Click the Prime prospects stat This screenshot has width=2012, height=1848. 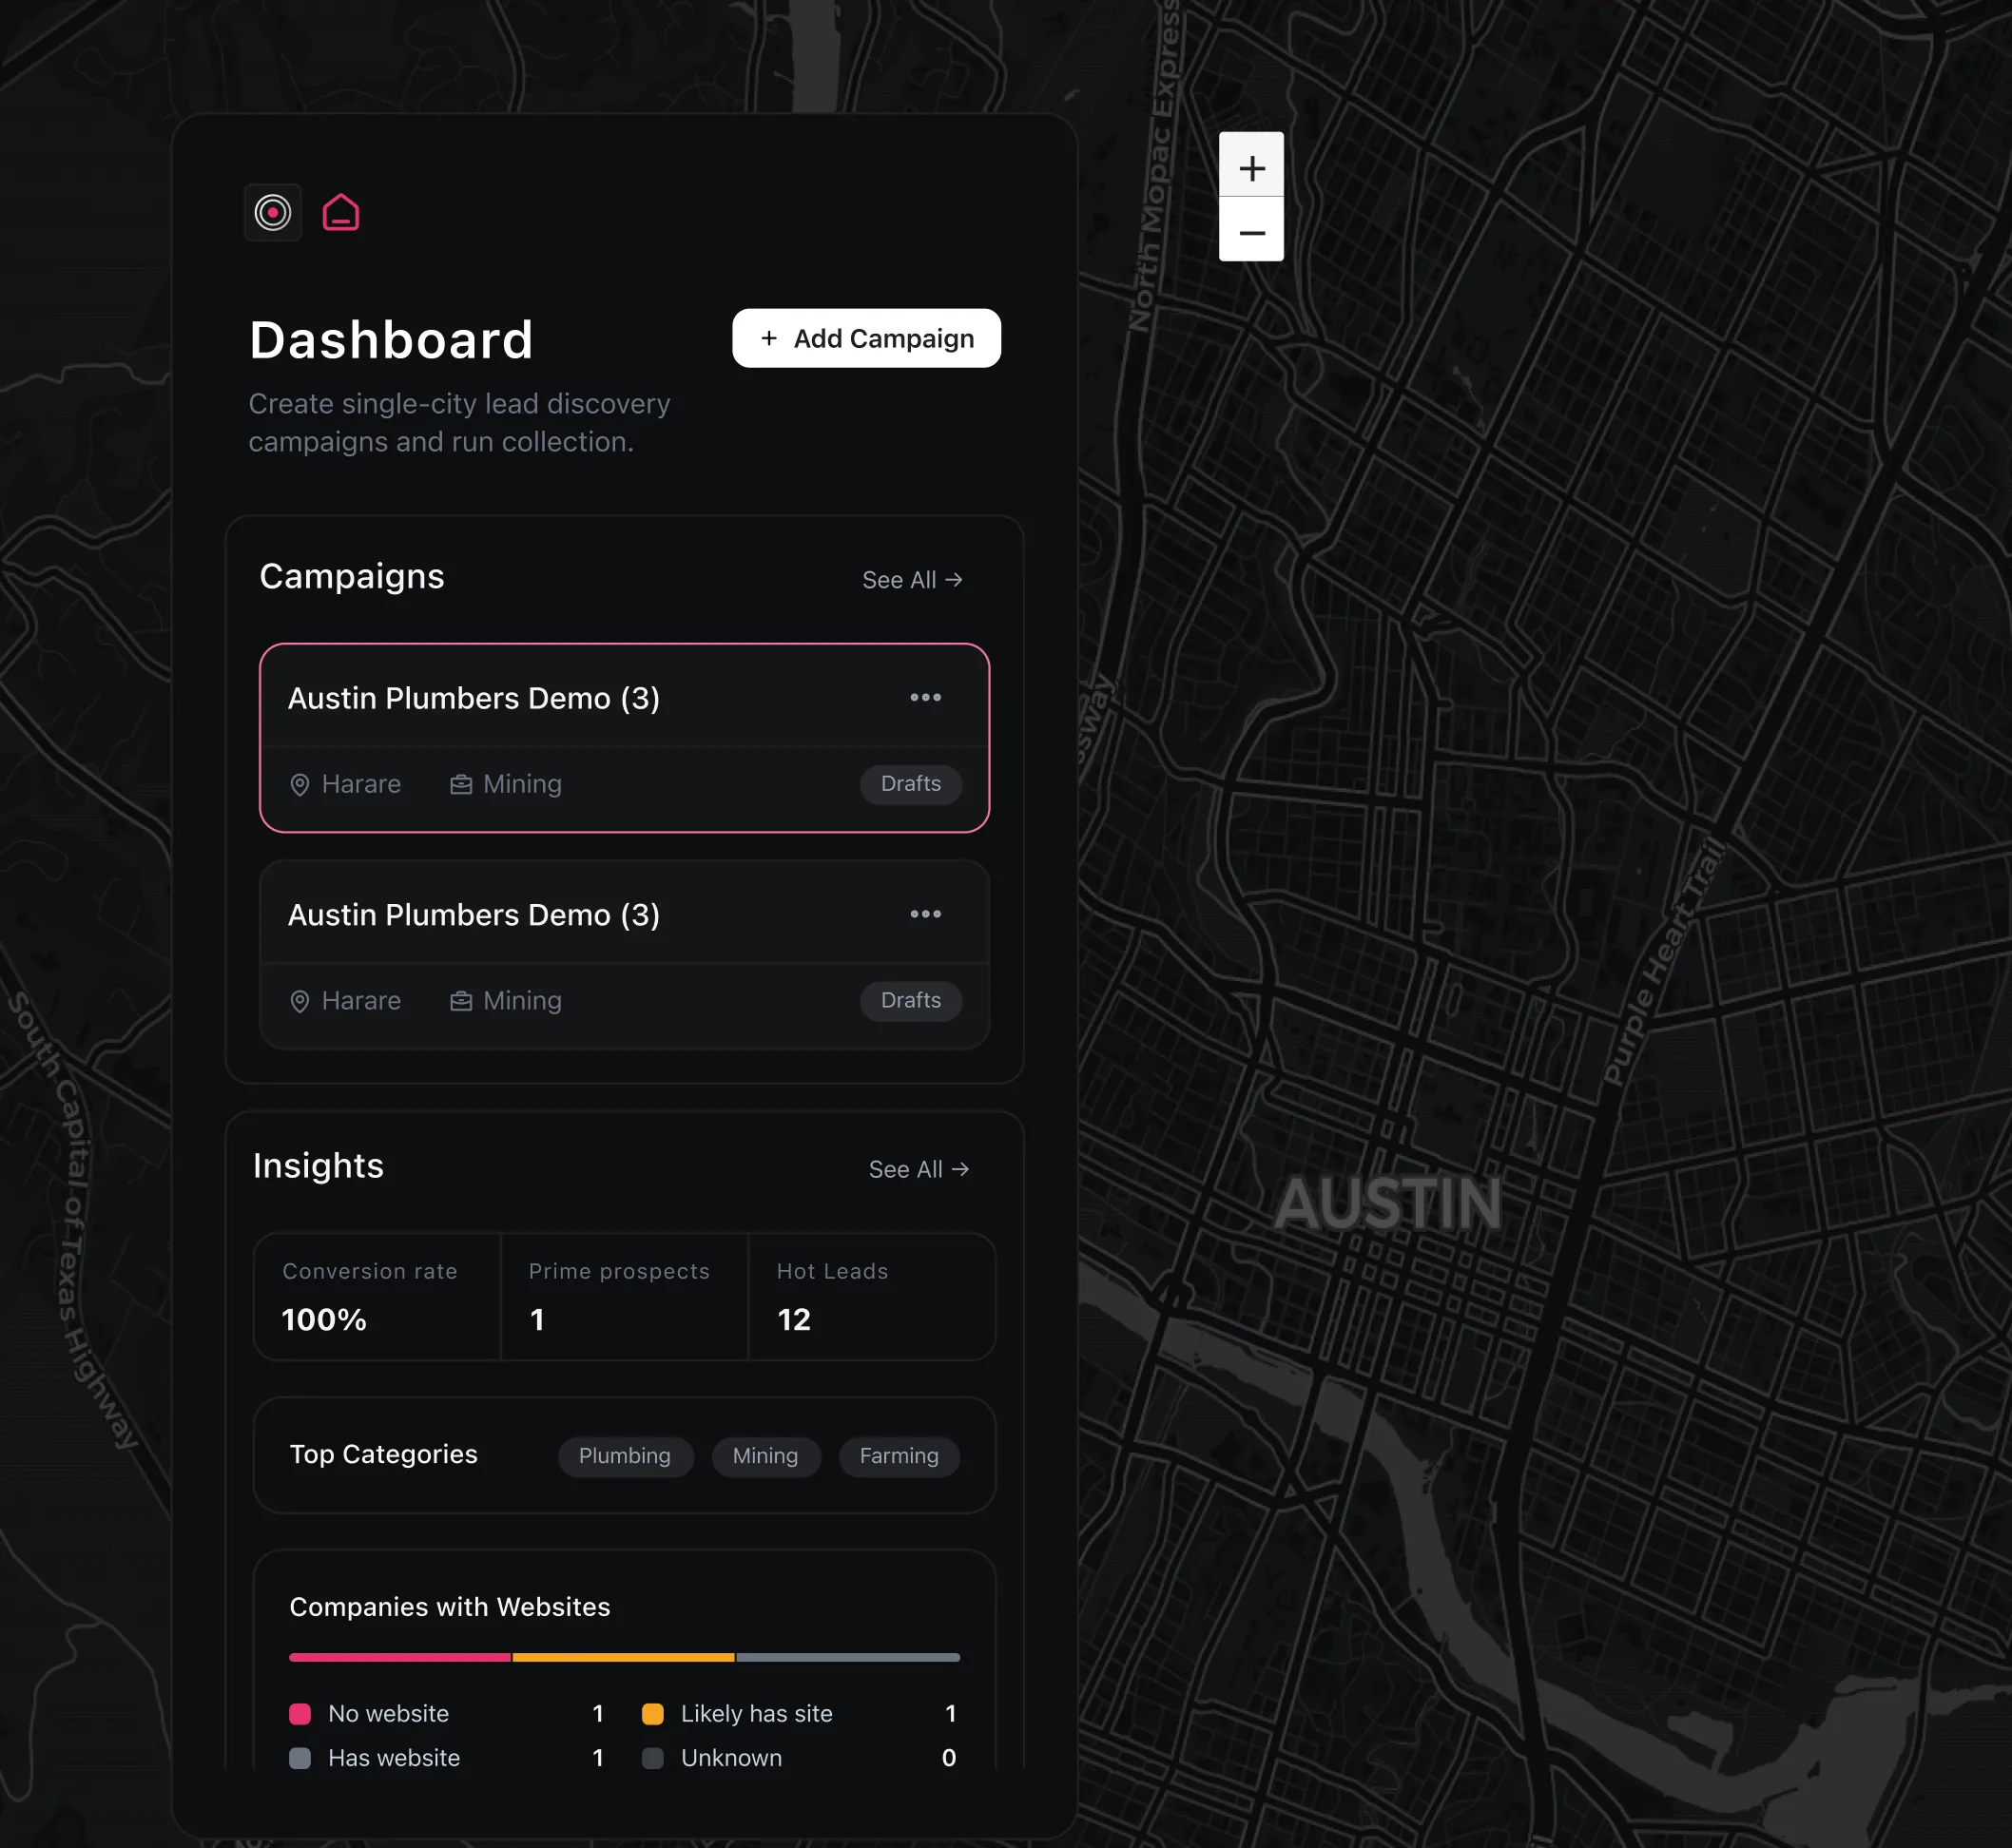point(624,1297)
